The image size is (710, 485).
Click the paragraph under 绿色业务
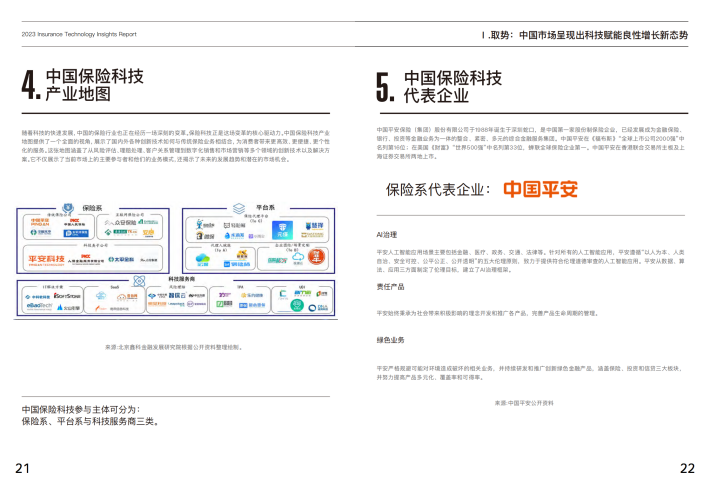[x=530, y=373]
